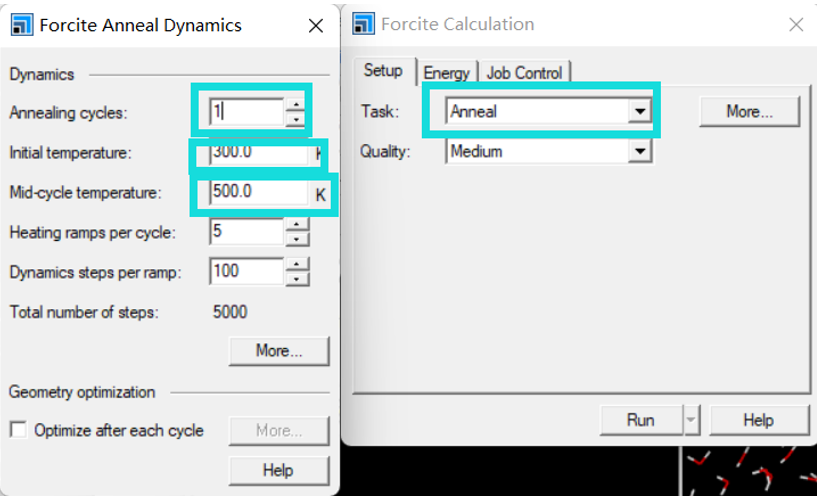817x496 pixels.
Task: Enable Optimize after each cycle checkbox
Action: tap(19, 430)
